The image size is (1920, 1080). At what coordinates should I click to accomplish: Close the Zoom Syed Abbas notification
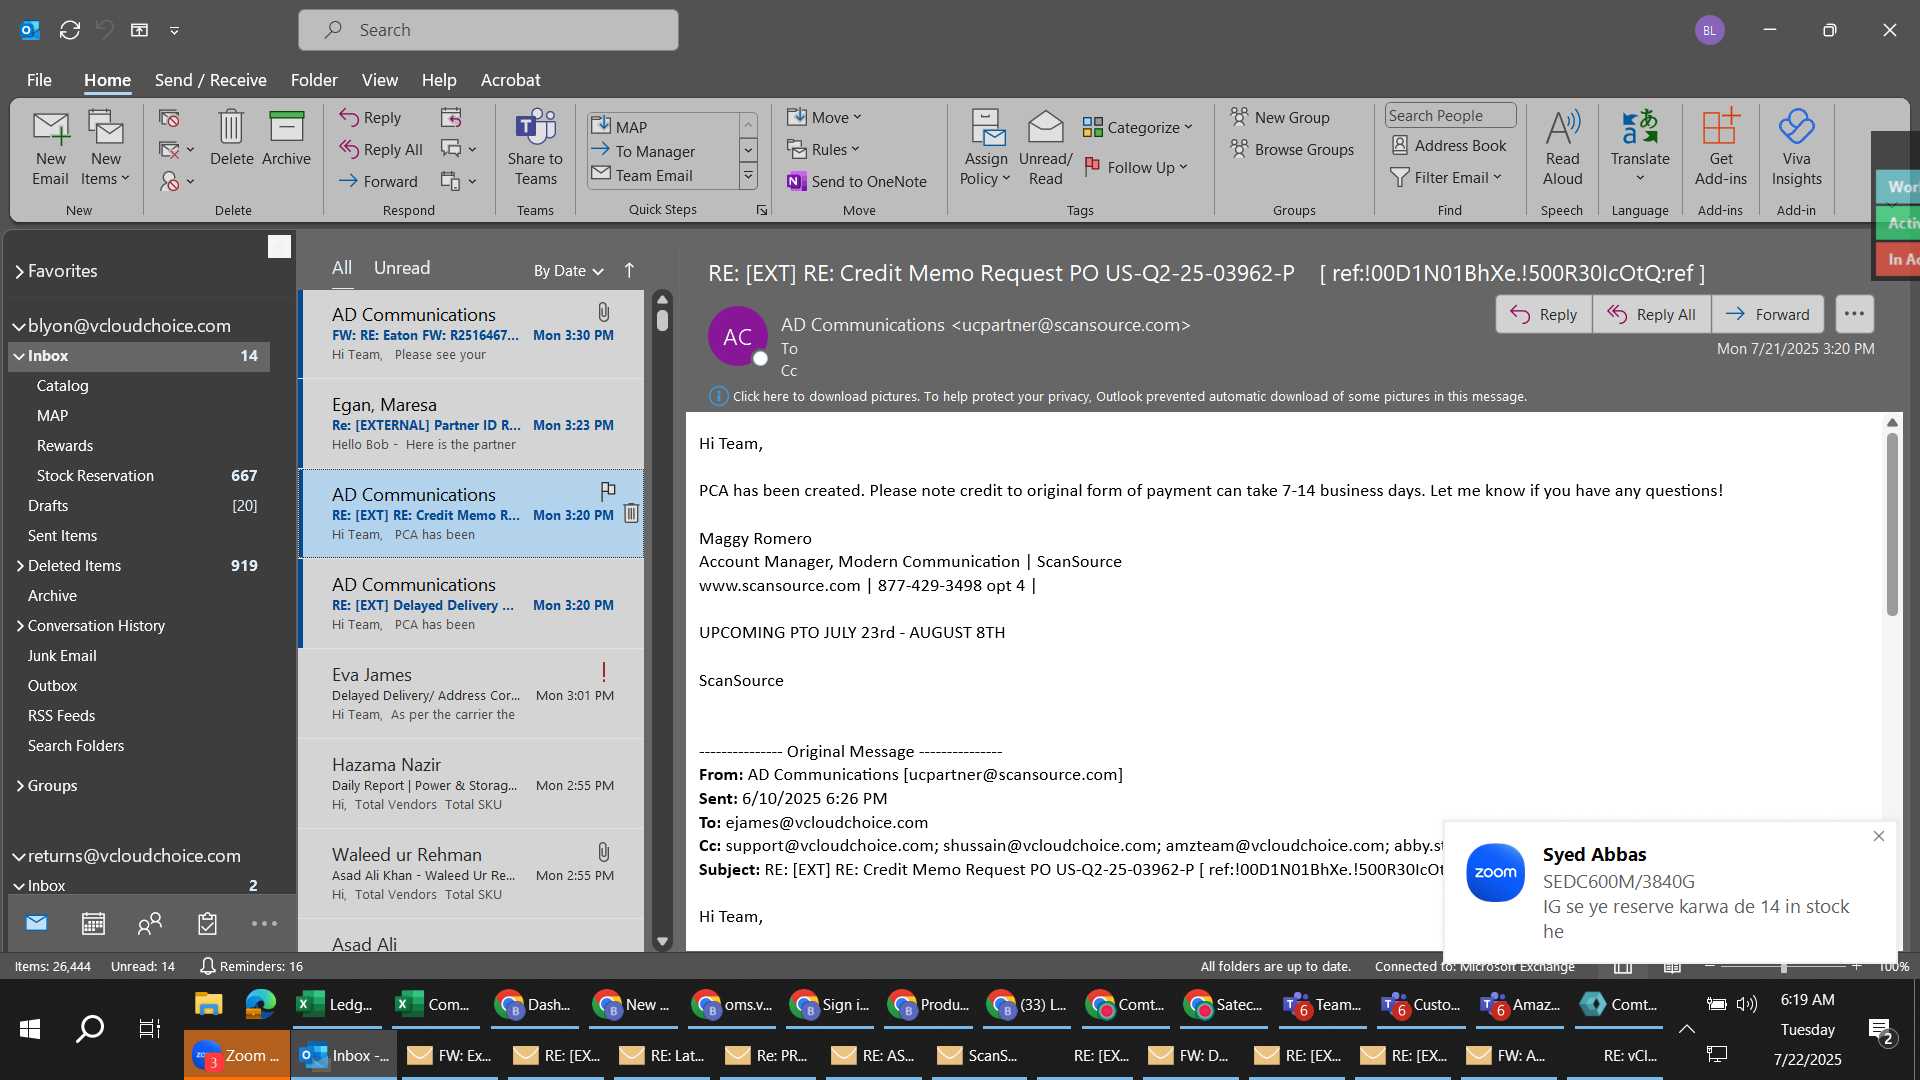(x=1878, y=836)
